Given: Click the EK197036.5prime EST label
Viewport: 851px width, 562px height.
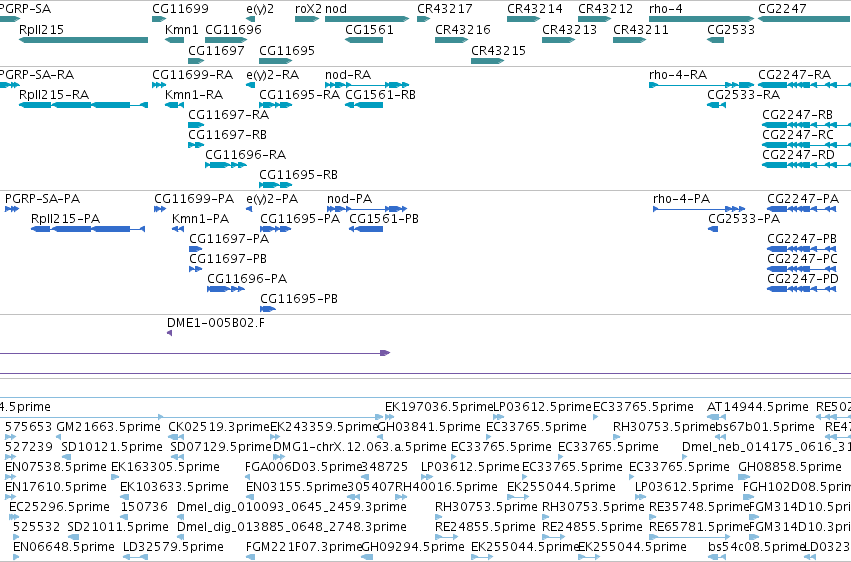Looking at the screenshot, I should (439, 407).
